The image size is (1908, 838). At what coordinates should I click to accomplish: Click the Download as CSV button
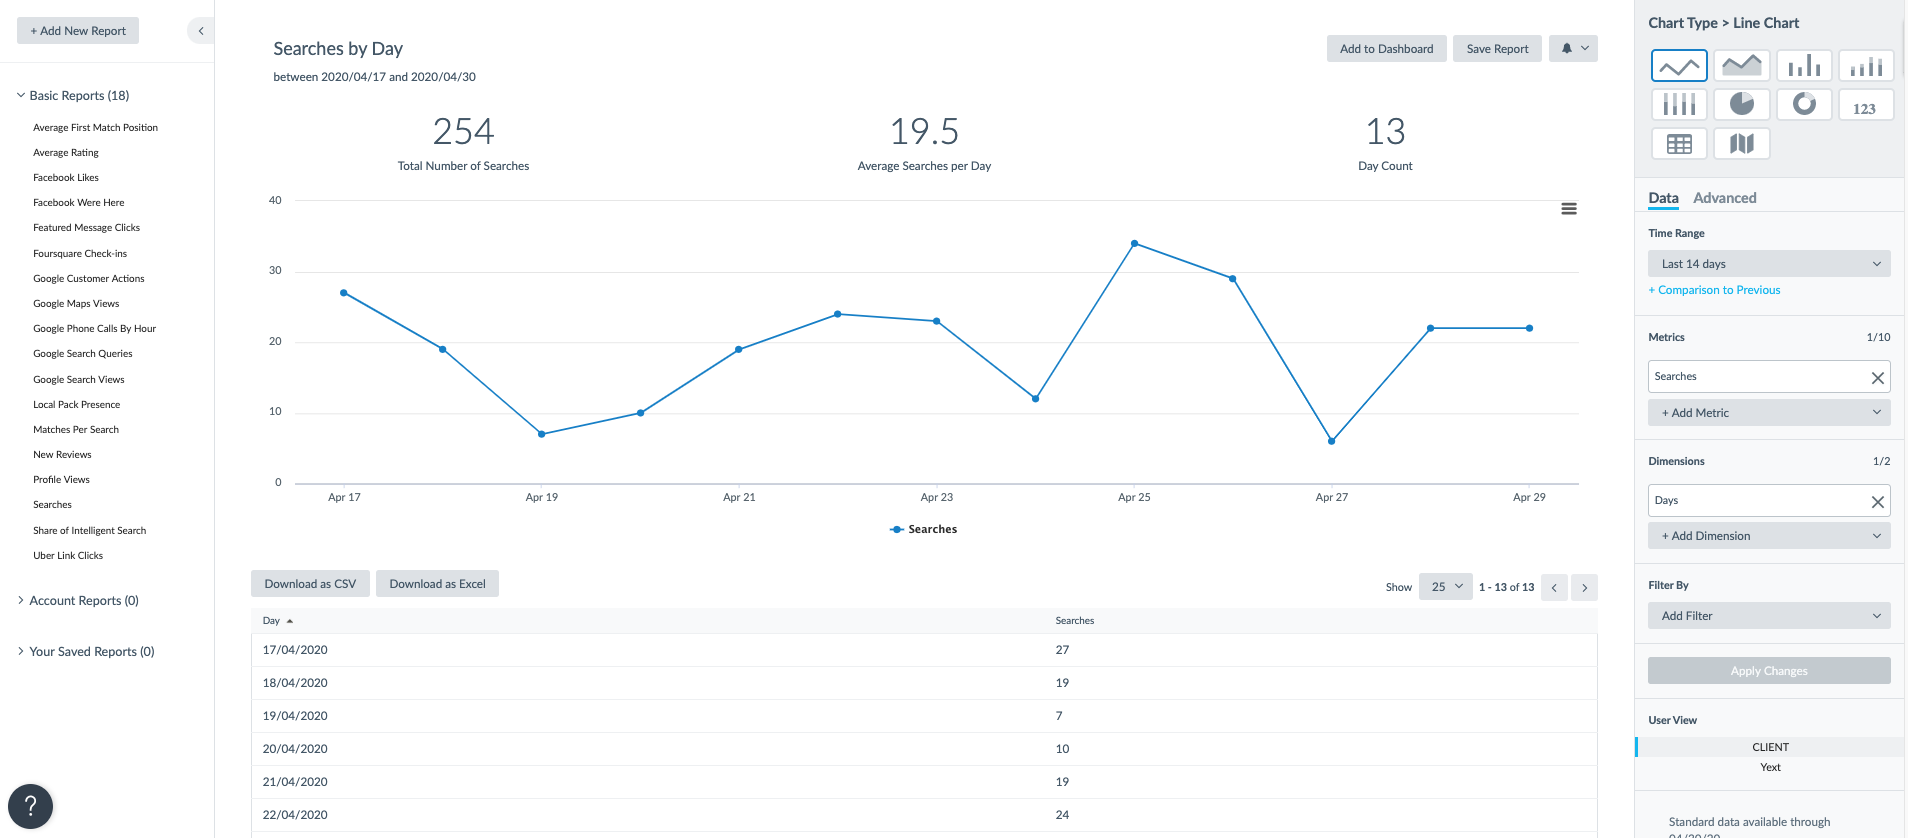coord(310,584)
